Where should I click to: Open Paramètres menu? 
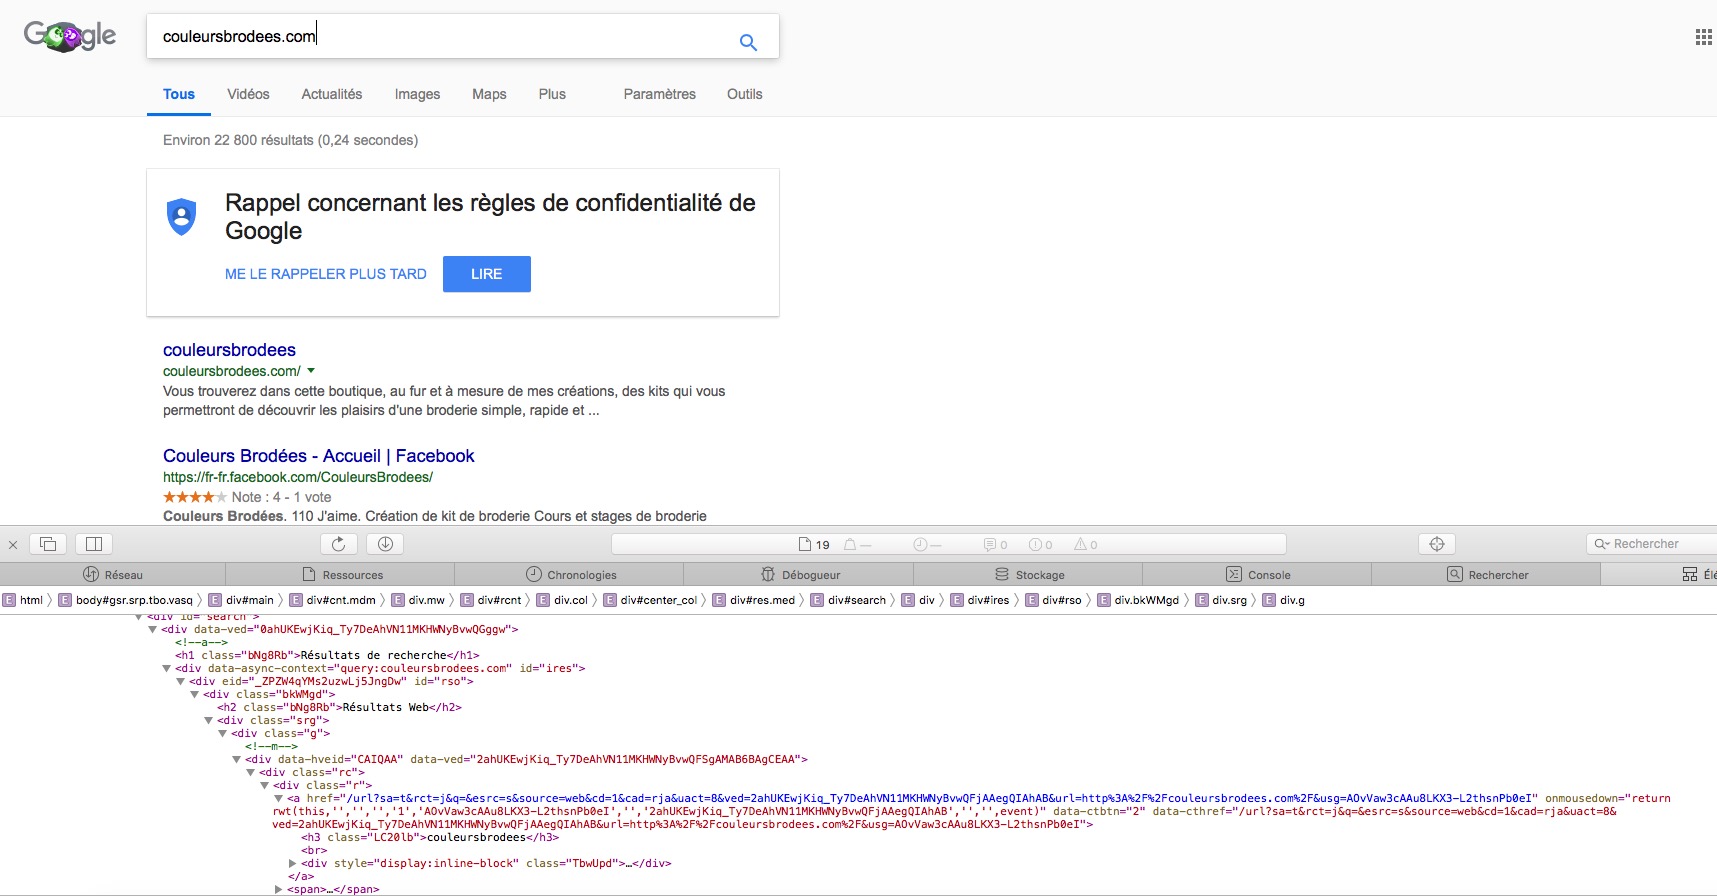tap(659, 94)
